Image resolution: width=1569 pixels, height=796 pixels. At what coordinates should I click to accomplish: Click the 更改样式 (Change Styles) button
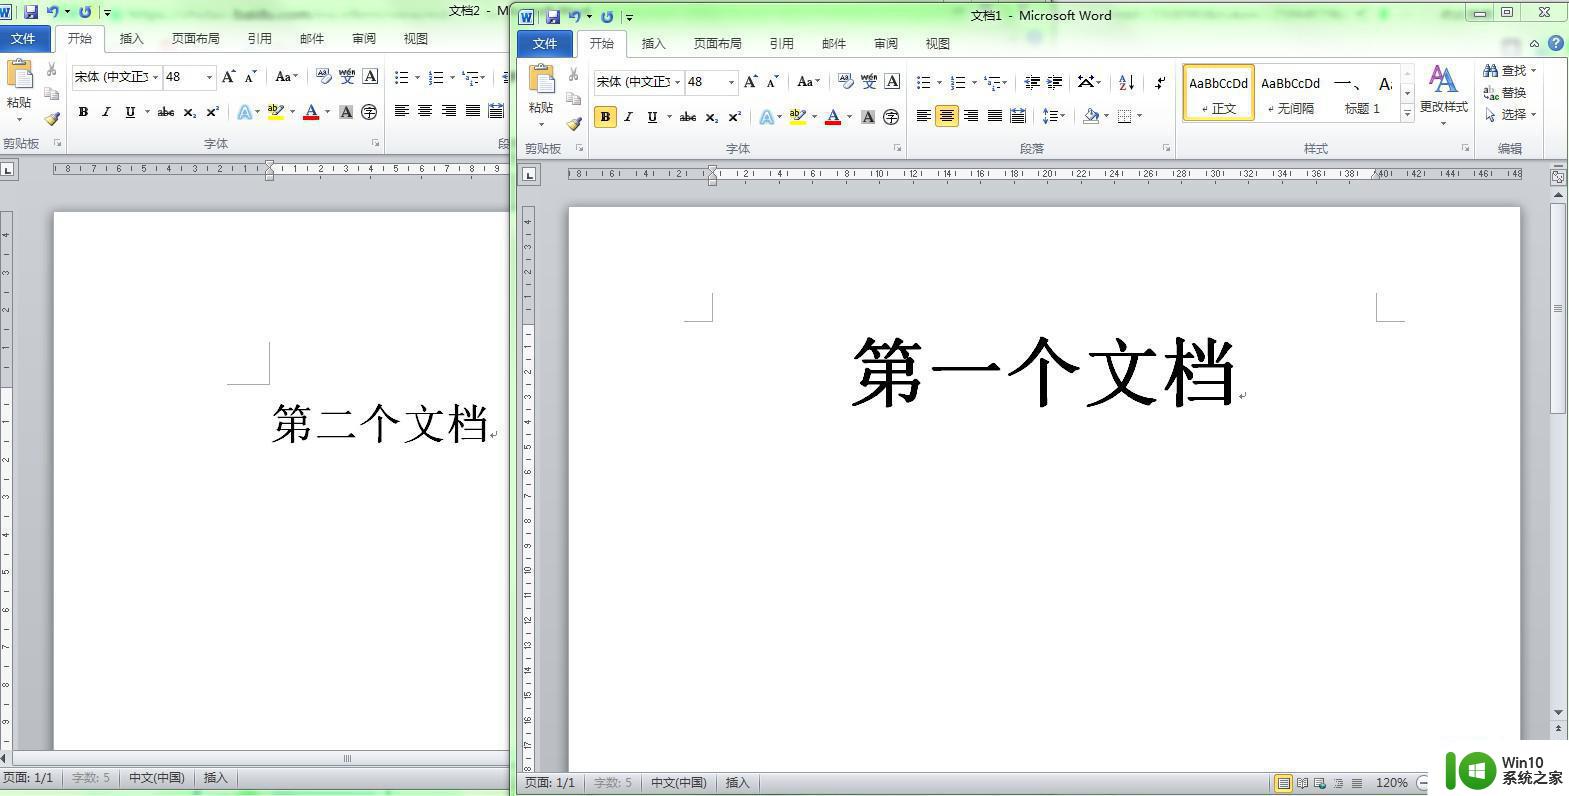point(1443,94)
